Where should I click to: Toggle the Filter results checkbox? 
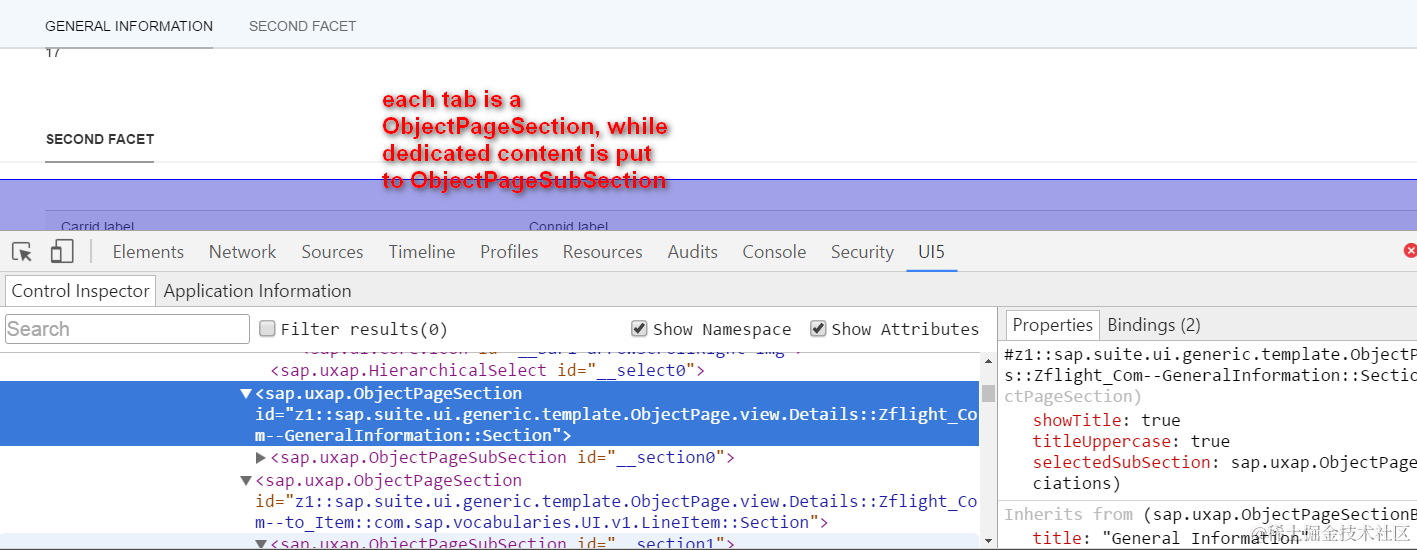(x=267, y=328)
